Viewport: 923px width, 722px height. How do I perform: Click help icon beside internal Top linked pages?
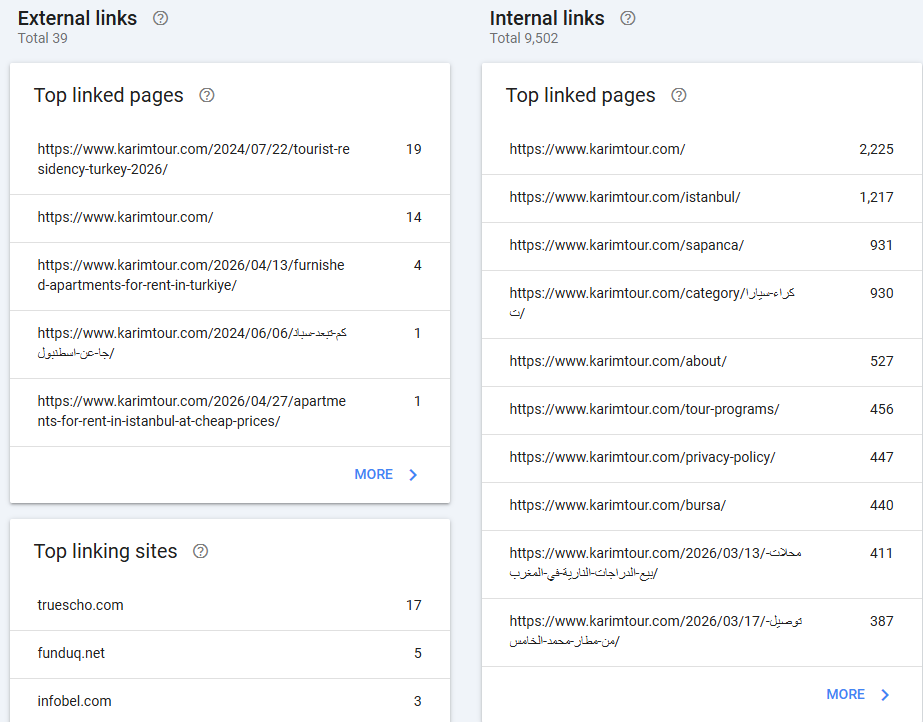pyautogui.click(x=679, y=95)
